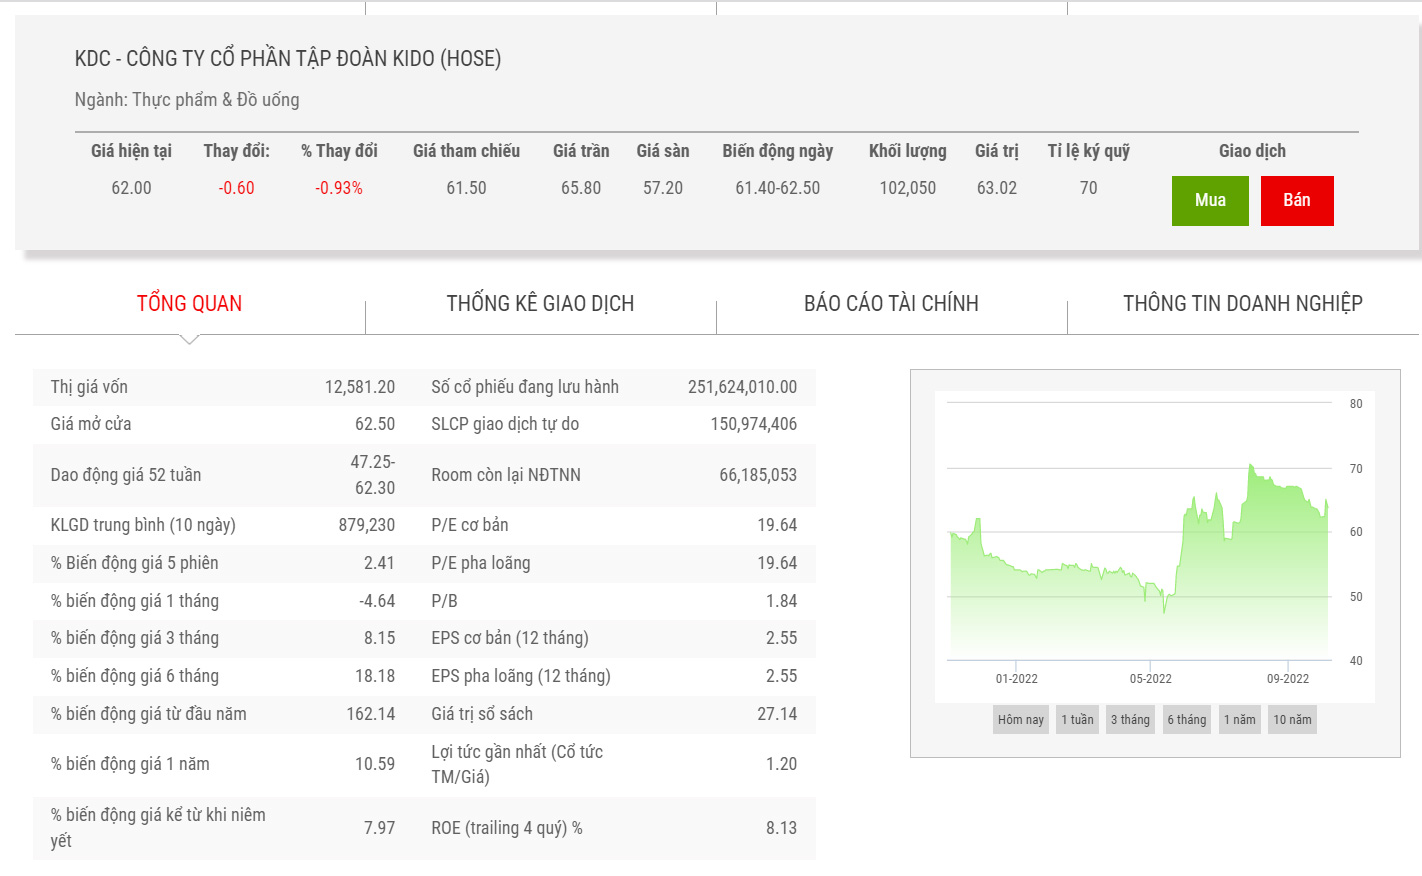The image size is (1422, 876).
Task: Select the Hôm nay chart range
Action: tap(1020, 720)
